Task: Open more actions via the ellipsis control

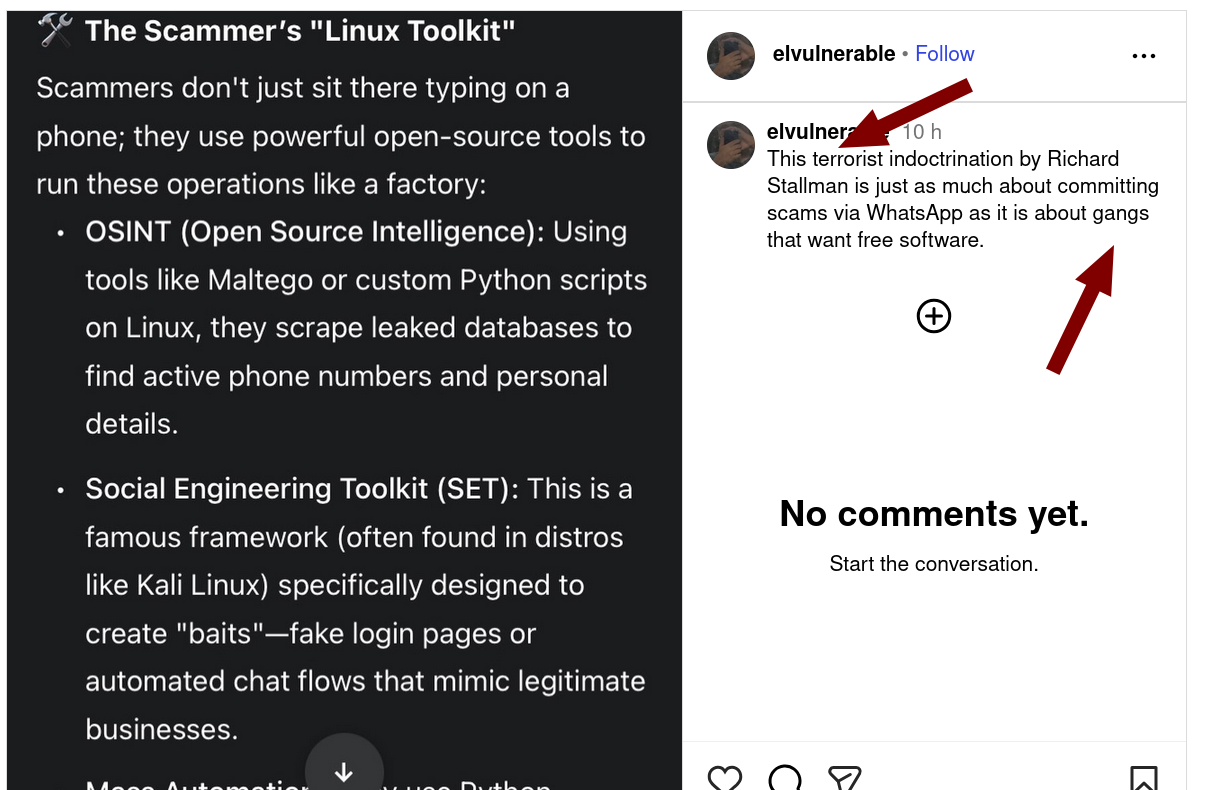Action: pyautogui.click(x=1143, y=56)
